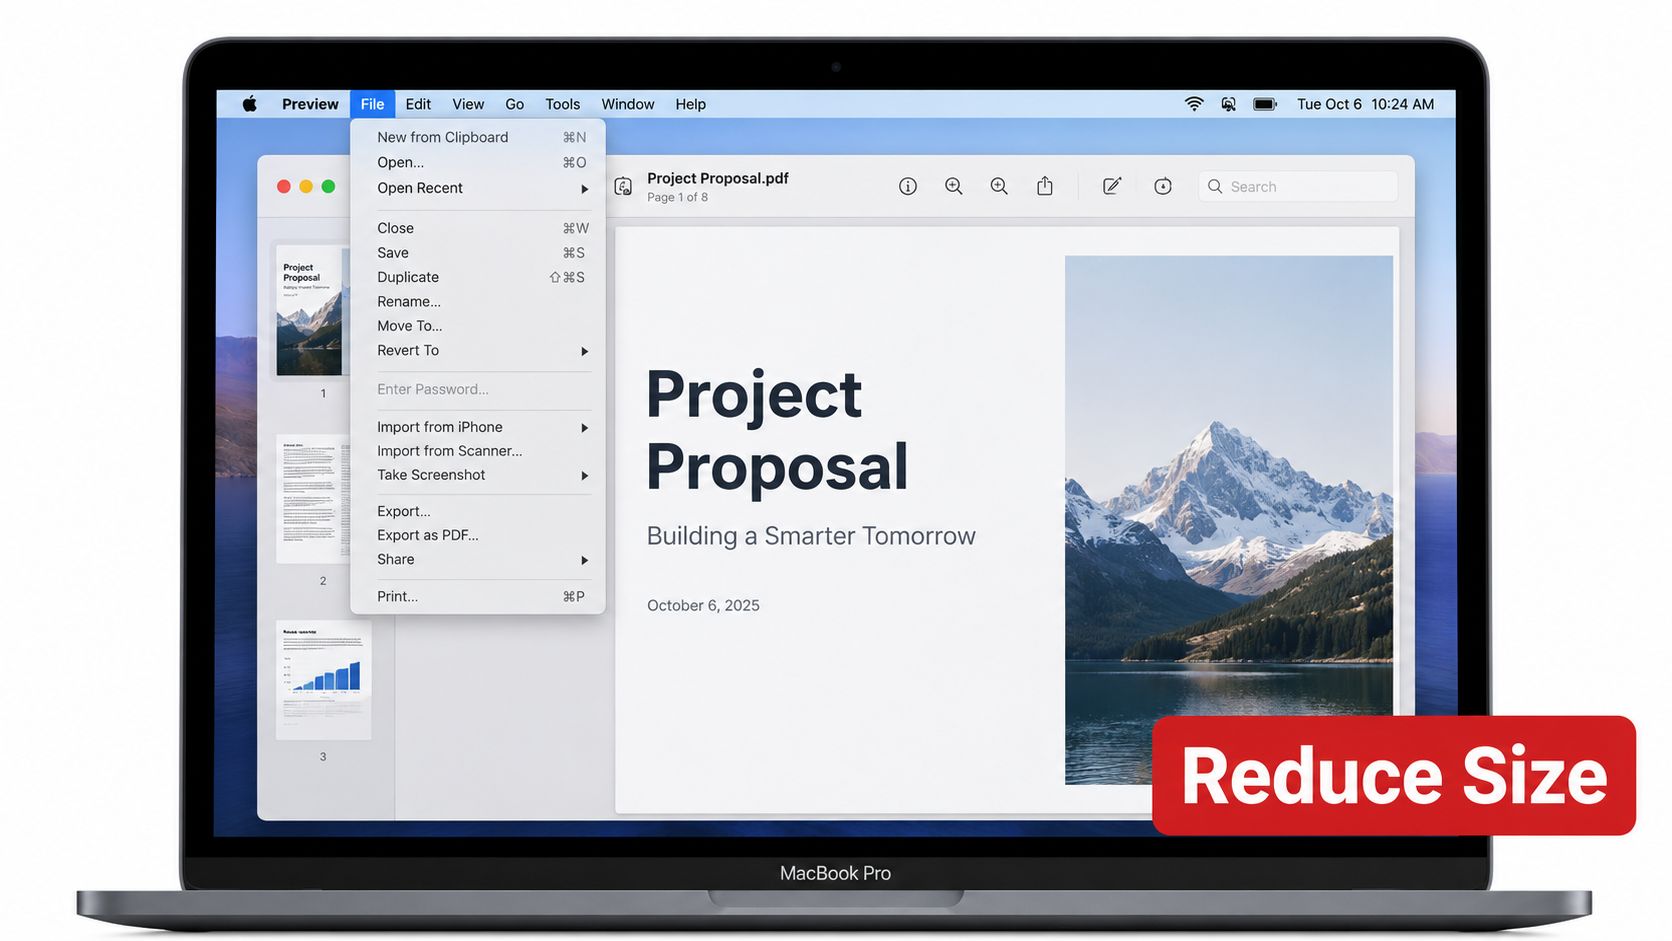Expand the Open Recent submenu
This screenshot has width=1672, height=941.
[x=478, y=188]
